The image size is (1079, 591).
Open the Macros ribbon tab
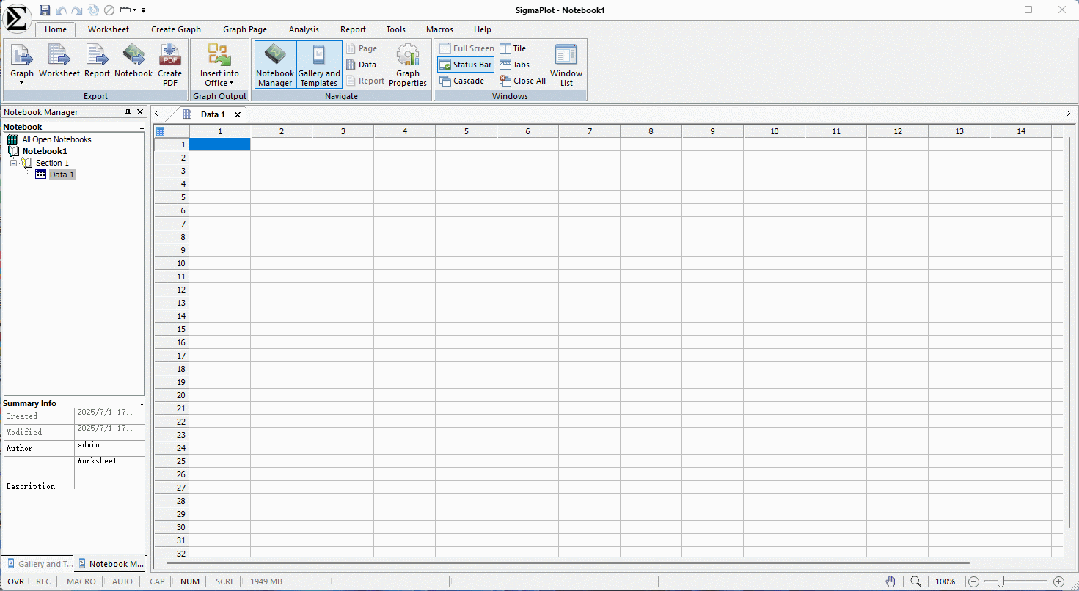pos(440,30)
